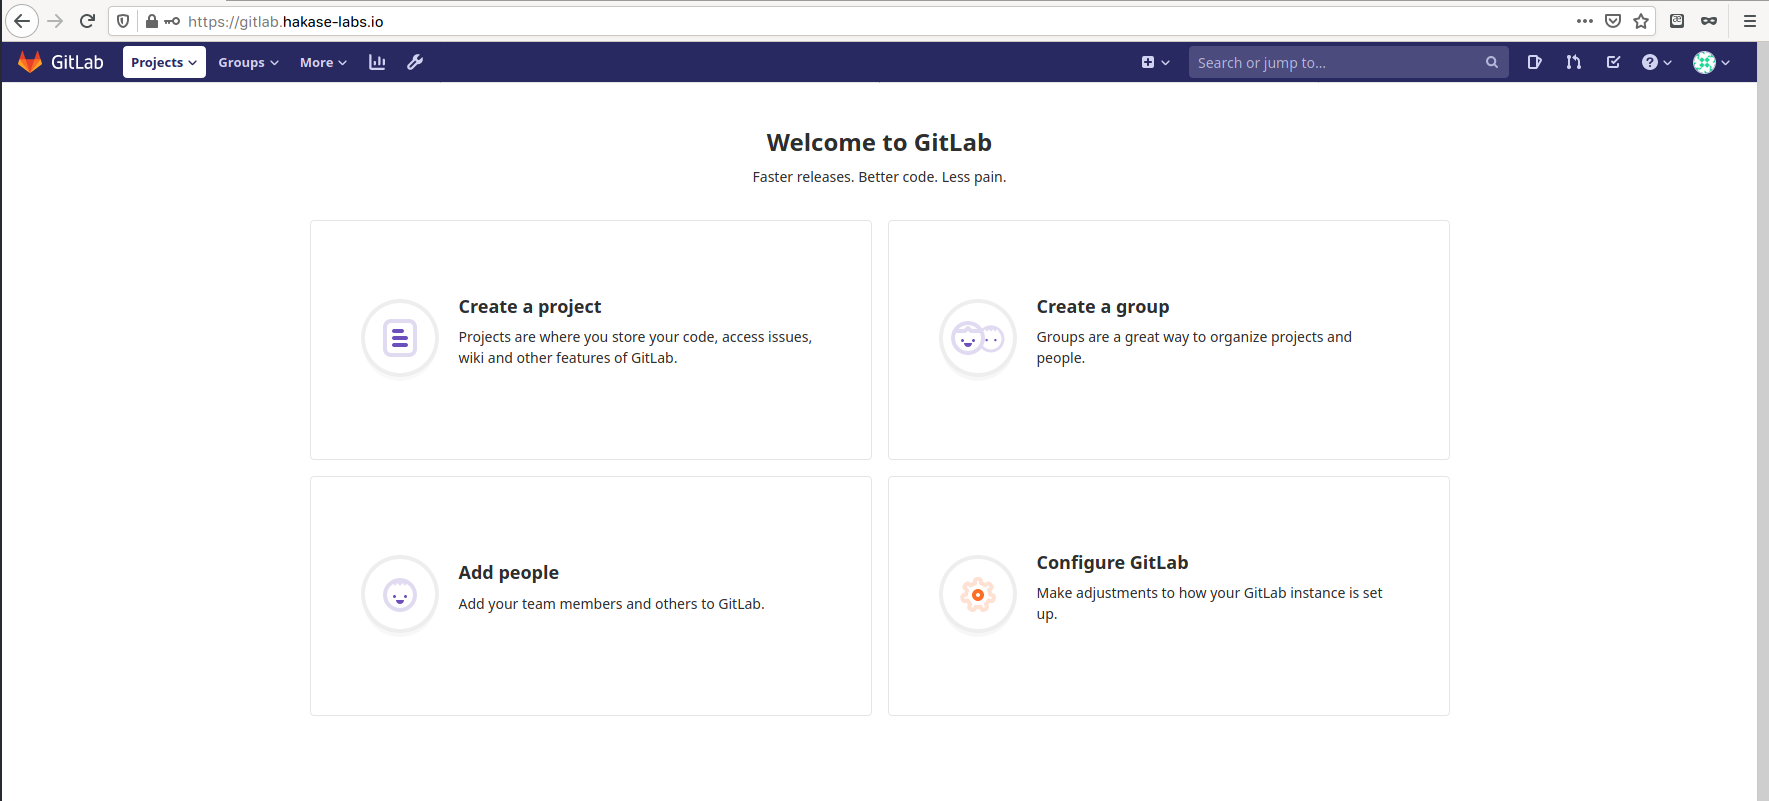Image resolution: width=1769 pixels, height=801 pixels.
Task: Click the Add people face icon
Action: [x=400, y=594]
